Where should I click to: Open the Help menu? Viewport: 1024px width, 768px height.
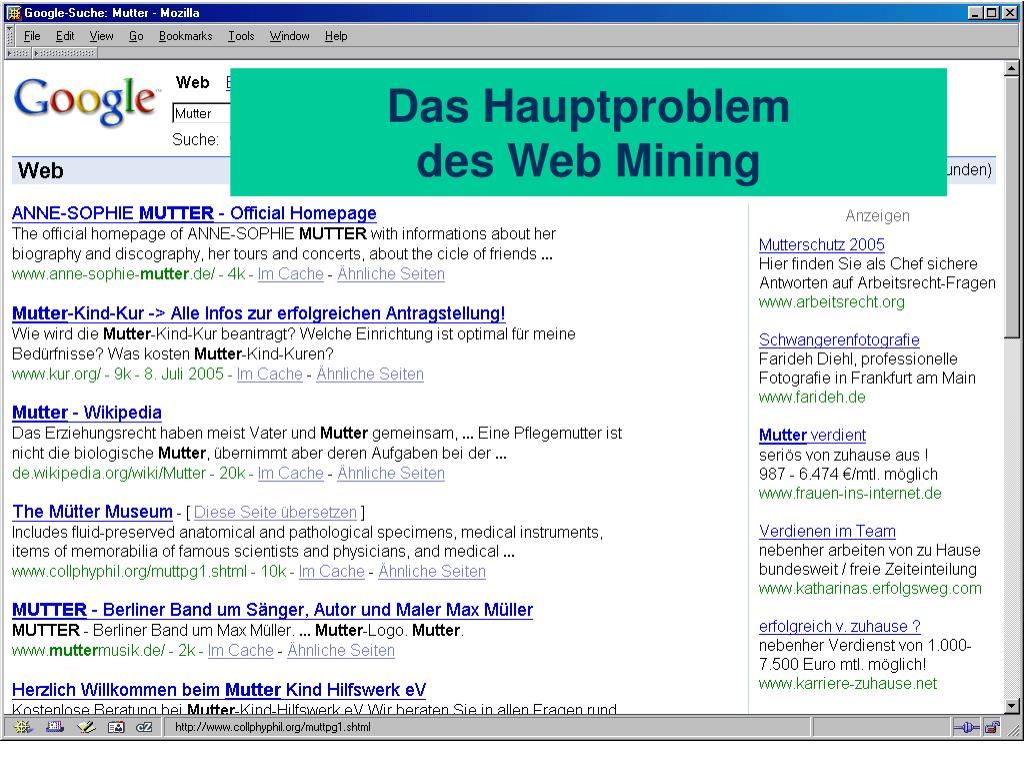pyautogui.click(x=336, y=36)
